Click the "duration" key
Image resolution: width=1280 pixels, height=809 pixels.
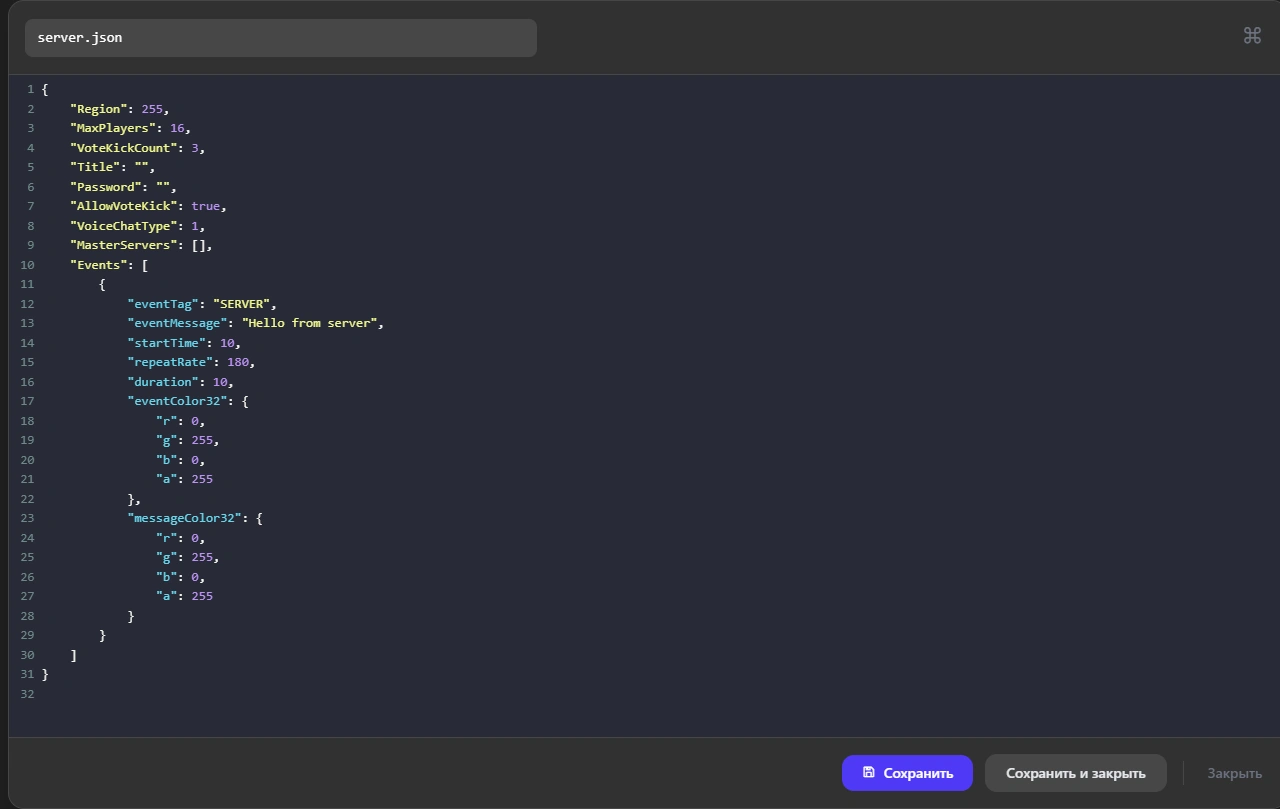tap(163, 382)
